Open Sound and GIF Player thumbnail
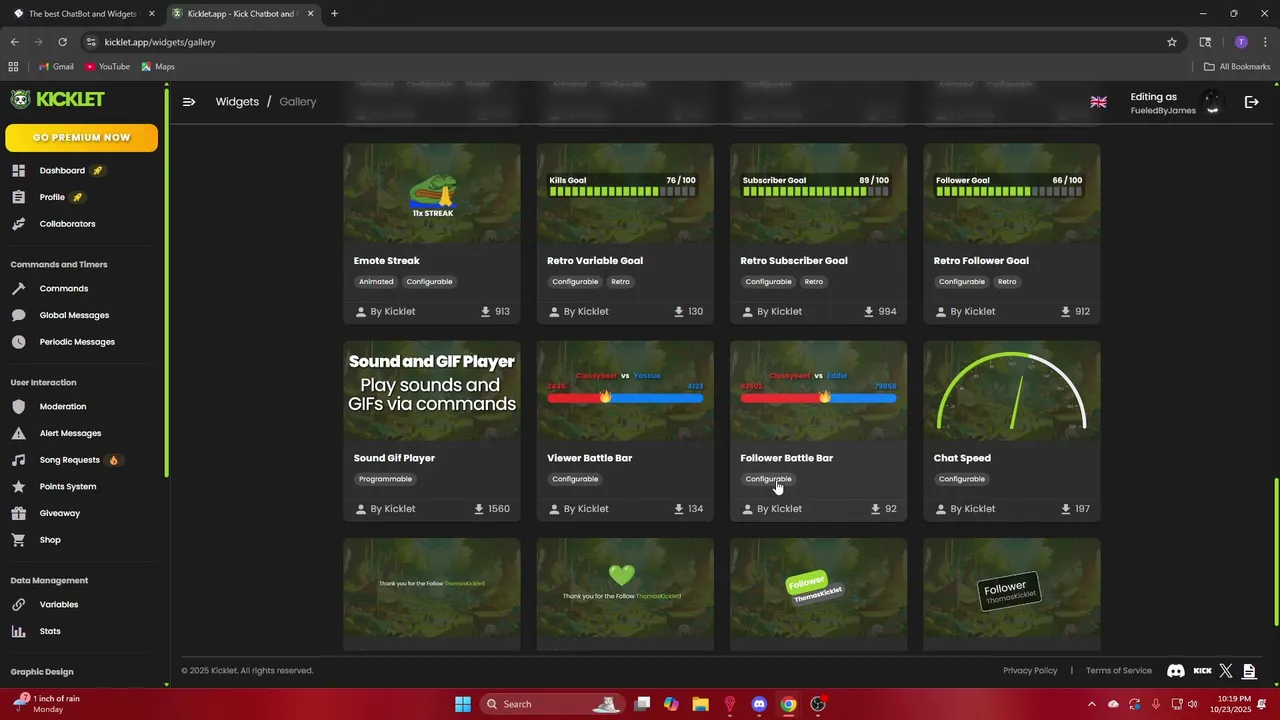This screenshot has width=1280, height=720. pos(432,390)
